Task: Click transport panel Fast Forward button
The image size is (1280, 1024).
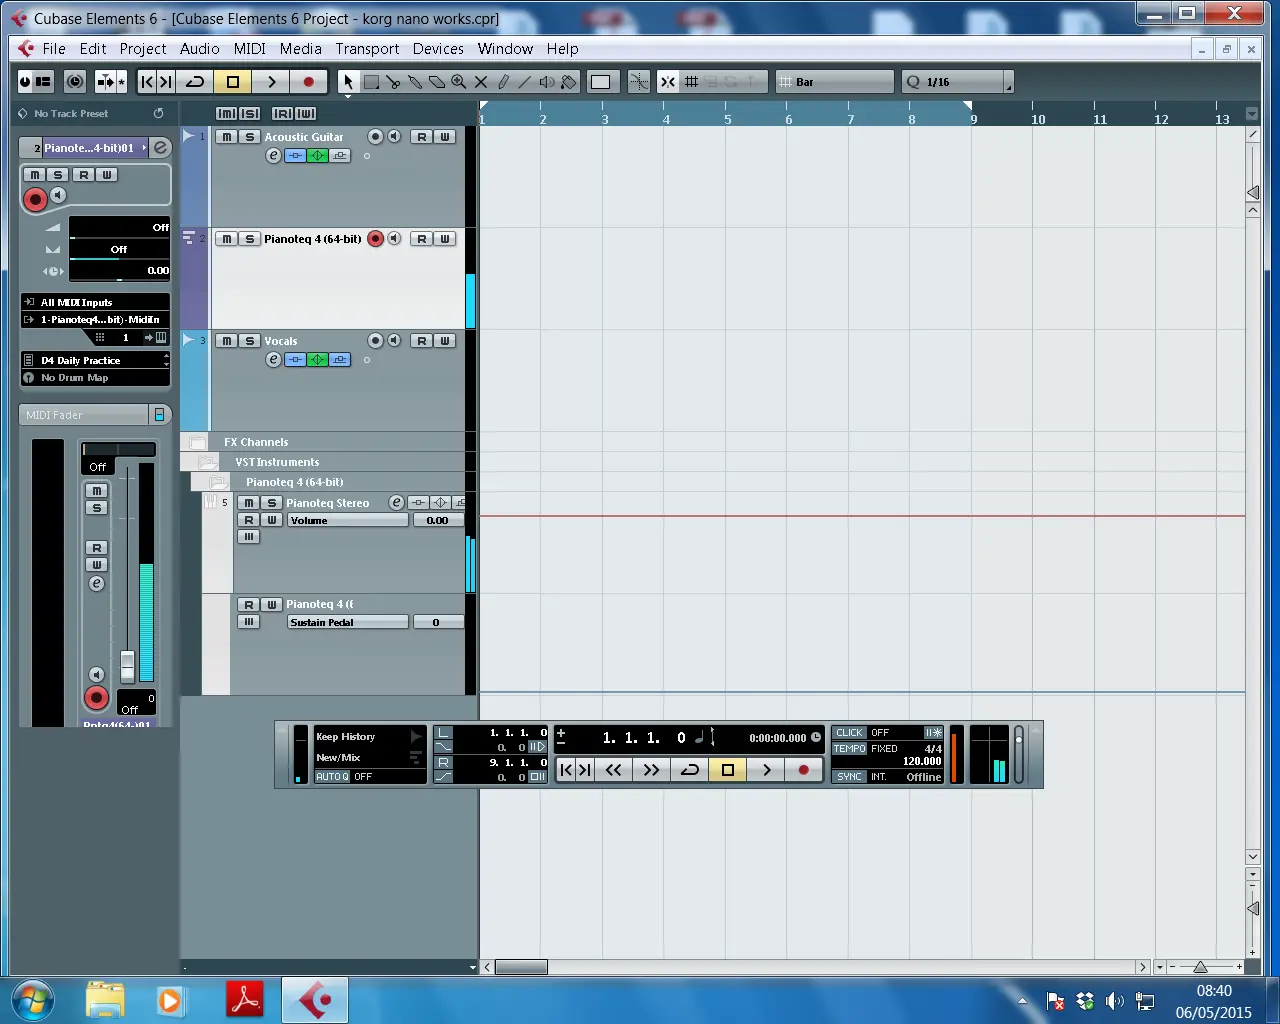Action: pyautogui.click(x=651, y=769)
